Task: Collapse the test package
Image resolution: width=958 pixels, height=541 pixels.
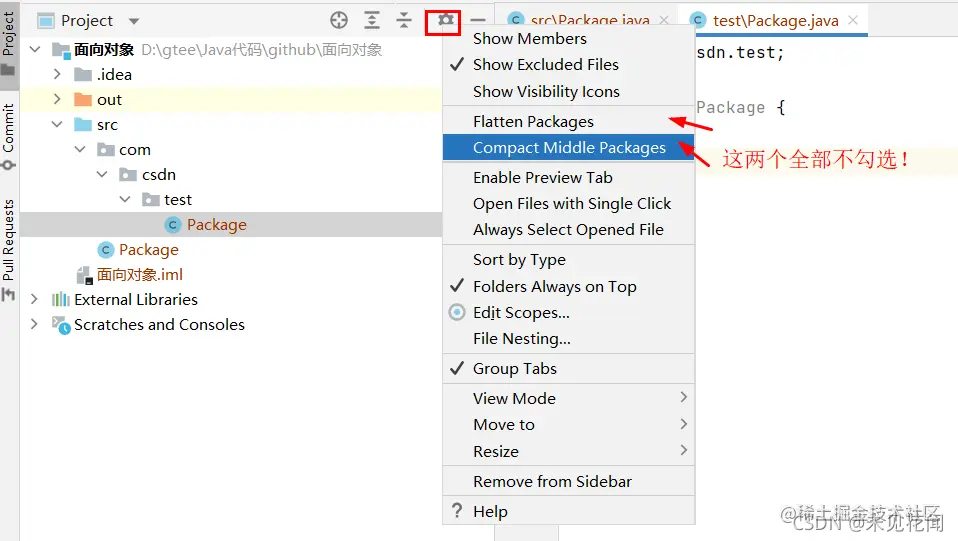Action: click(125, 199)
